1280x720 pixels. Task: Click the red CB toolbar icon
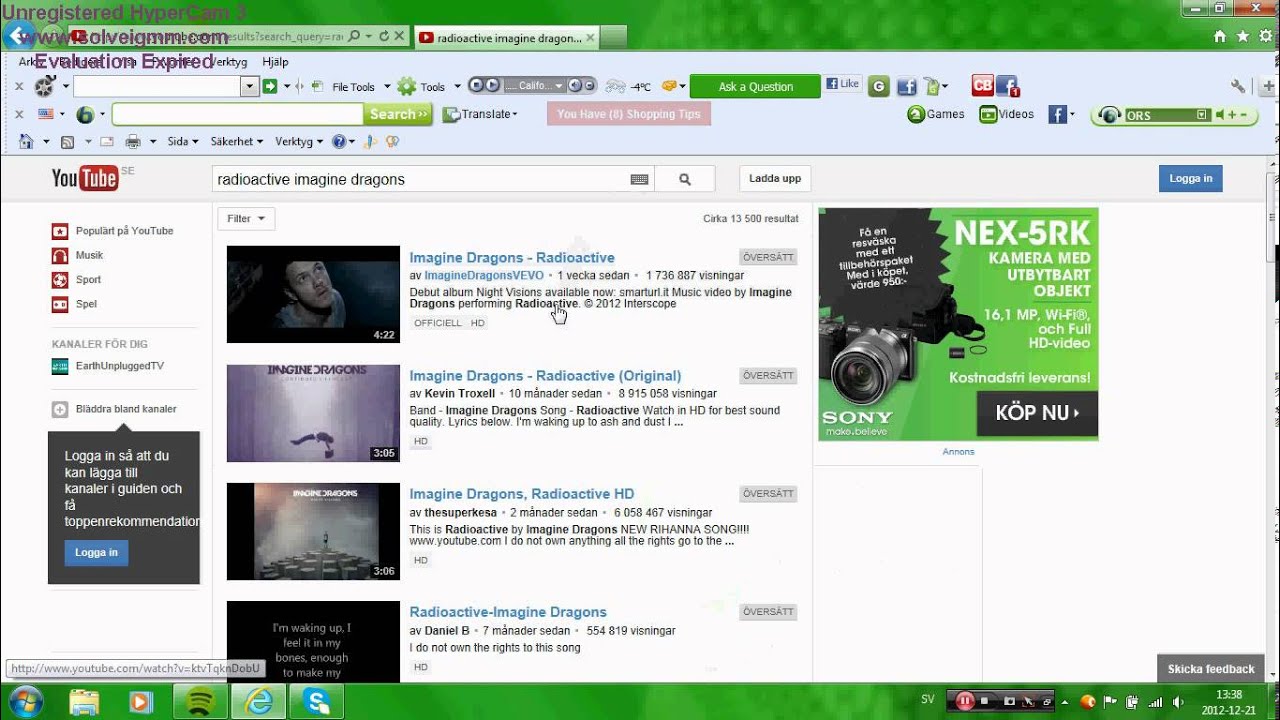982,86
